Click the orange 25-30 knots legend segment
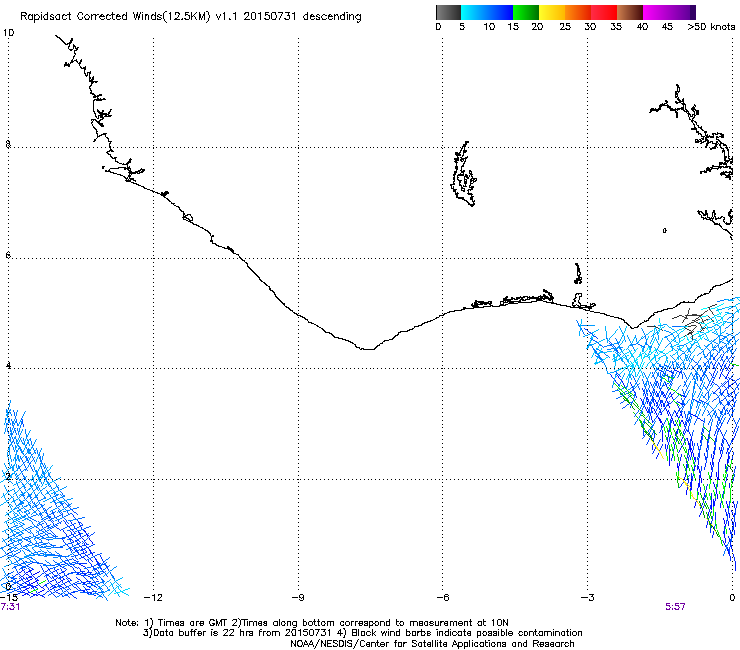 pyautogui.click(x=578, y=12)
